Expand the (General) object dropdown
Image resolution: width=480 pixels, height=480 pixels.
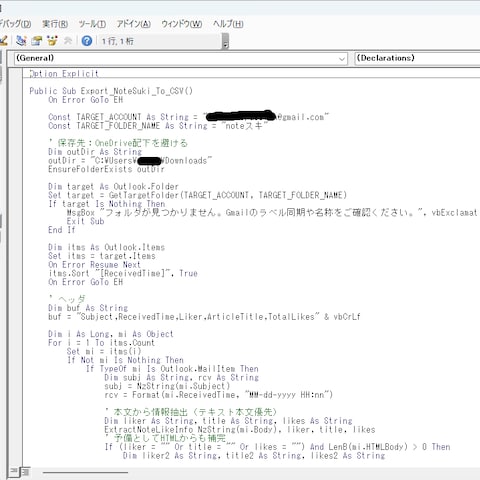181,59
